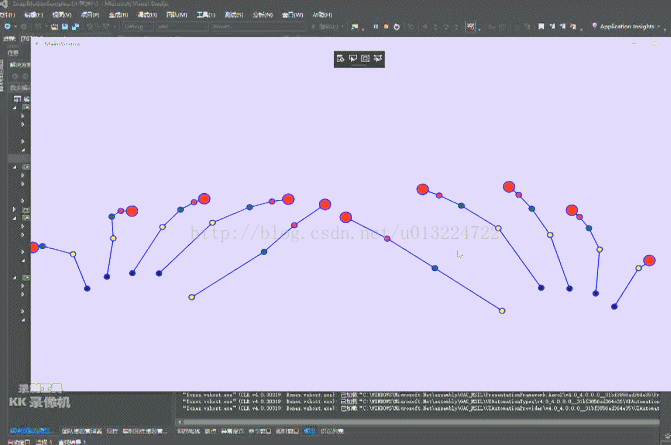Screen dimensions: 671x445
Task: Open the 编辑(E) menu
Action: 34,15
